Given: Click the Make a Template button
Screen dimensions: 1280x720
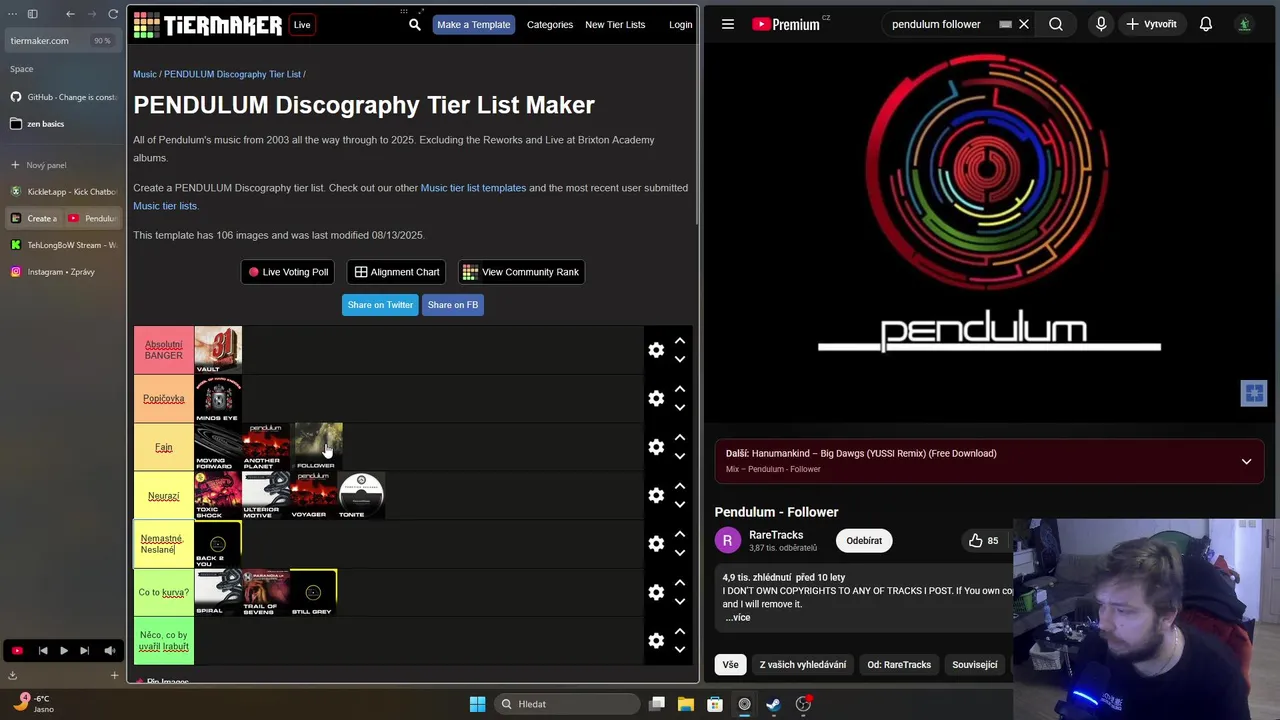Looking at the screenshot, I should pyautogui.click(x=474, y=25).
